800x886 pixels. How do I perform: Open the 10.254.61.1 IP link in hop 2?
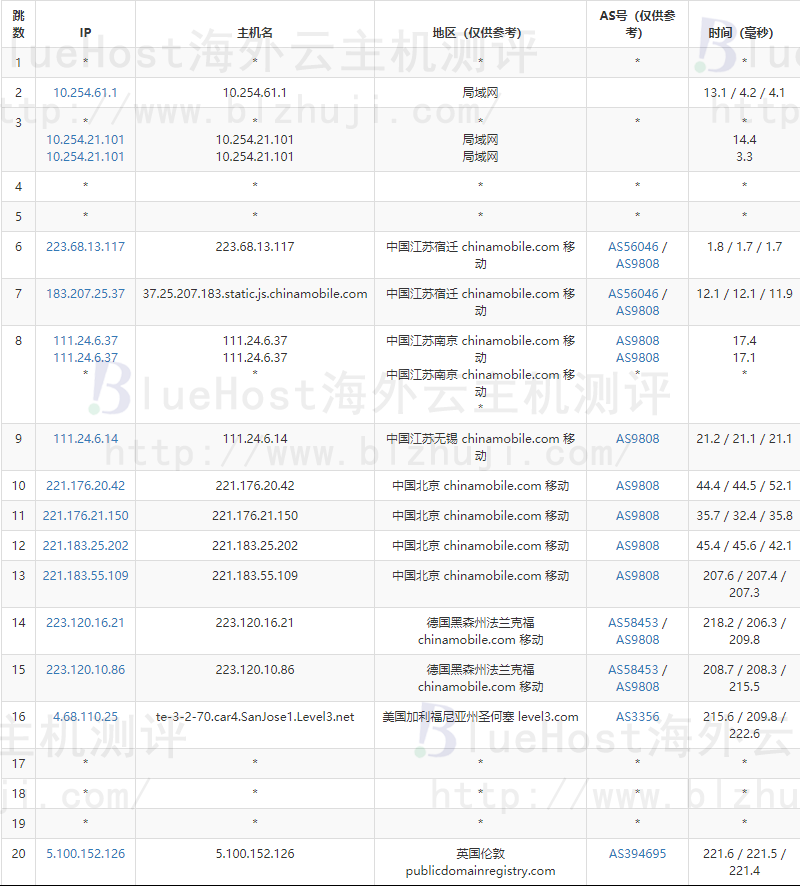[85, 93]
